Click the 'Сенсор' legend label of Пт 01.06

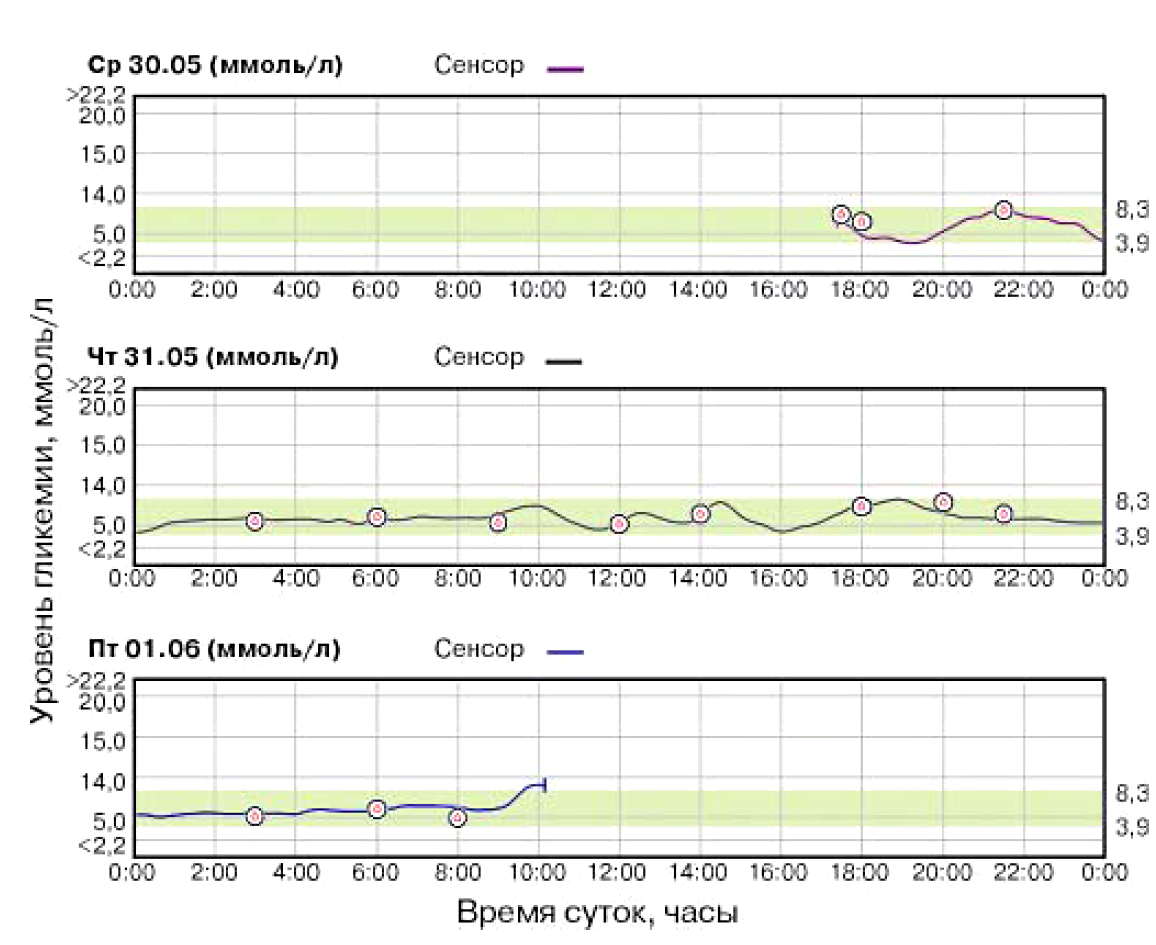click(x=479, y=649)
